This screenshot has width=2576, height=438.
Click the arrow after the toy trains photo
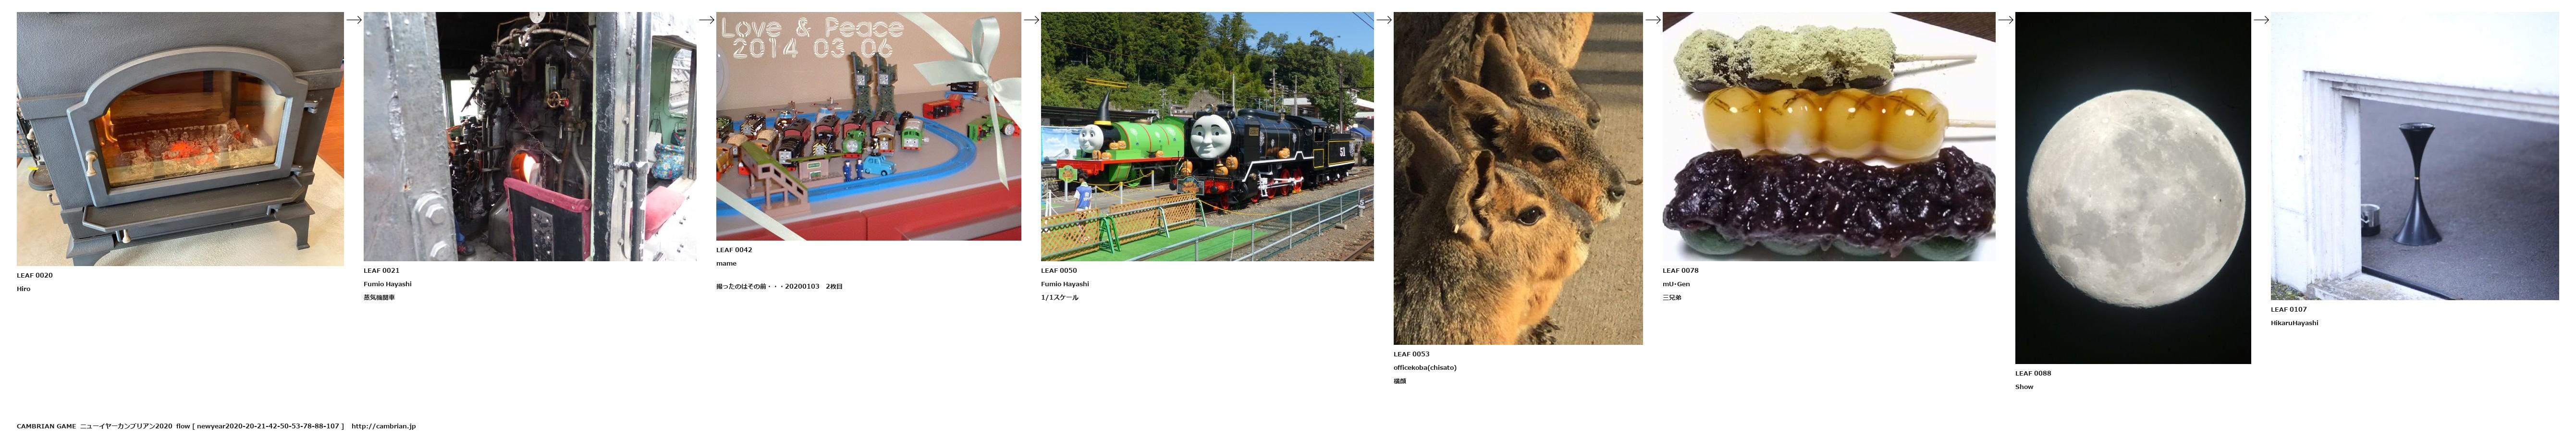(x=1031, y=20)
